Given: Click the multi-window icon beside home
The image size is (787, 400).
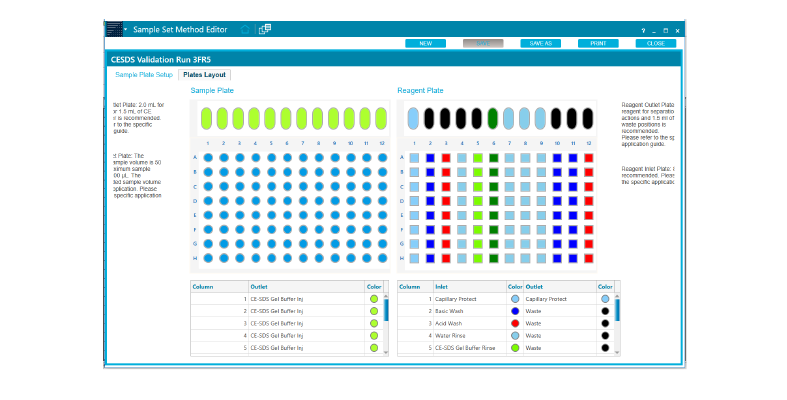Looking at the screenshot, I should [265, 30].
